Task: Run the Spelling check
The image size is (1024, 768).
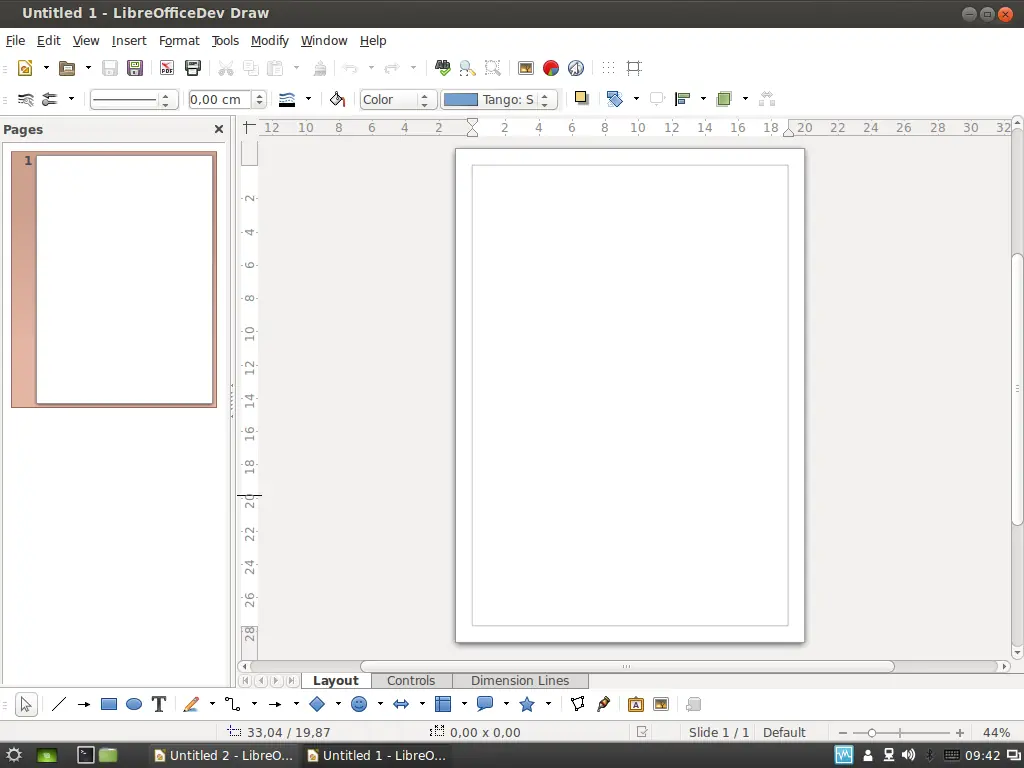Action: point(442,68)
